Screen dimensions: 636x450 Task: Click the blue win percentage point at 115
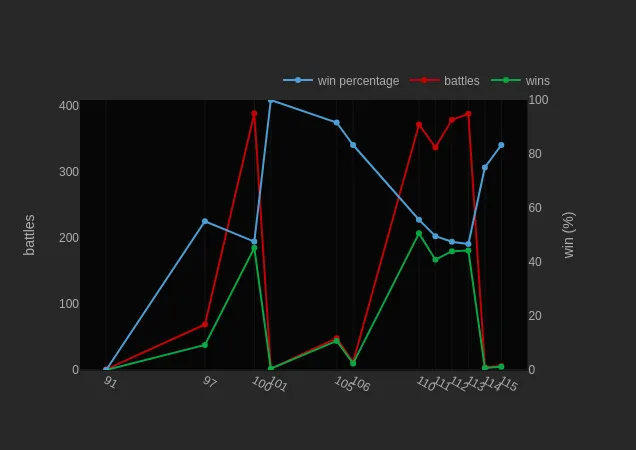coord(501,145)
